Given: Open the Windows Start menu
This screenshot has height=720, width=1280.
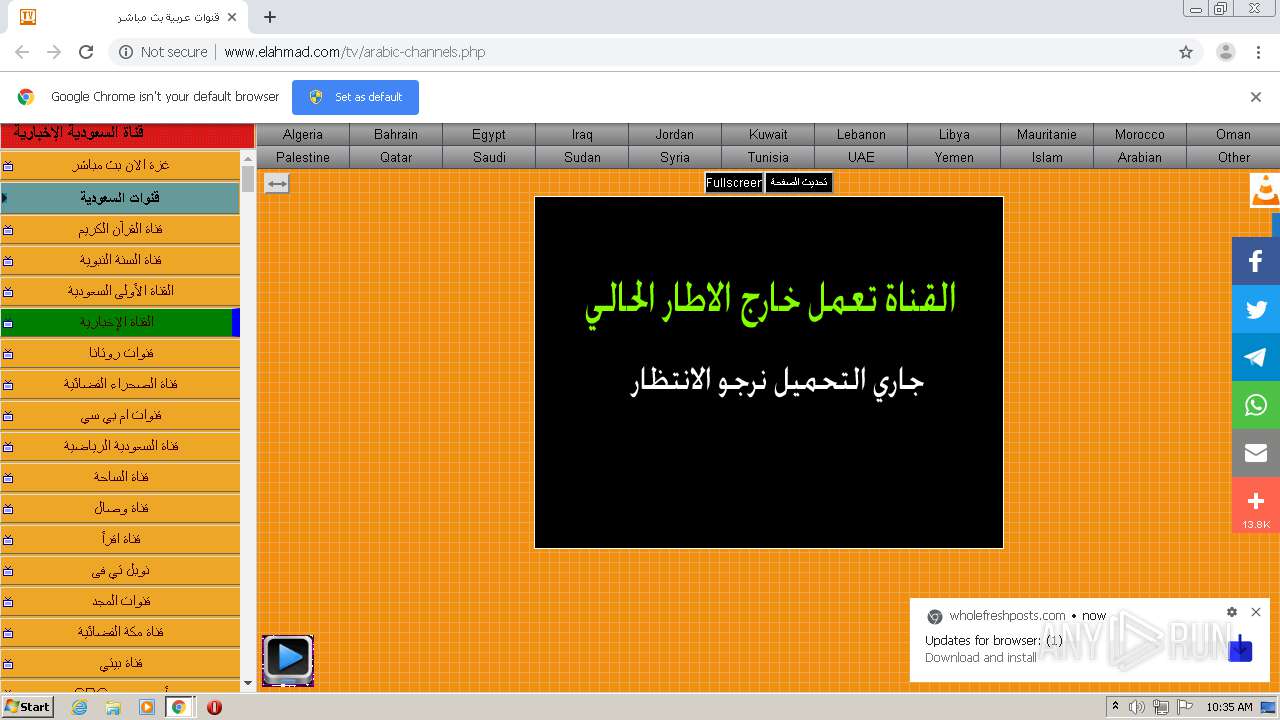Looking at the screenshot, I should [28, 707].
